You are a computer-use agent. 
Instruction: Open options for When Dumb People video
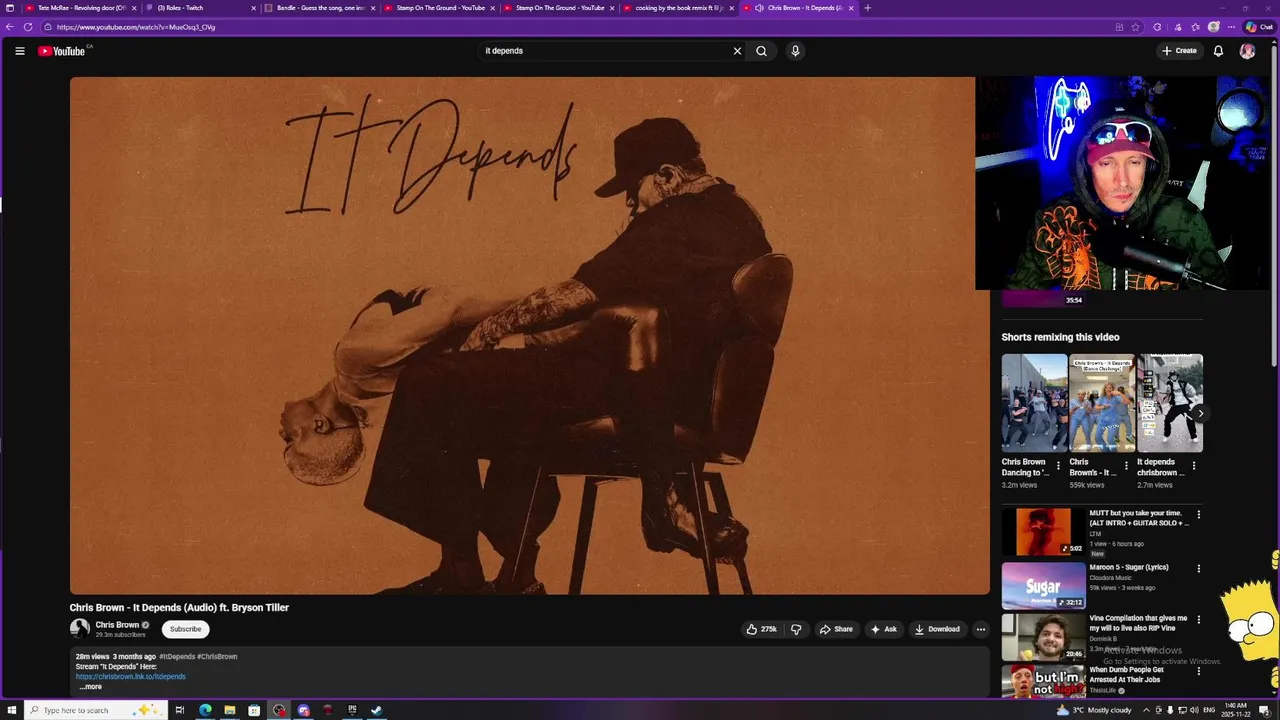point(1198,671)
